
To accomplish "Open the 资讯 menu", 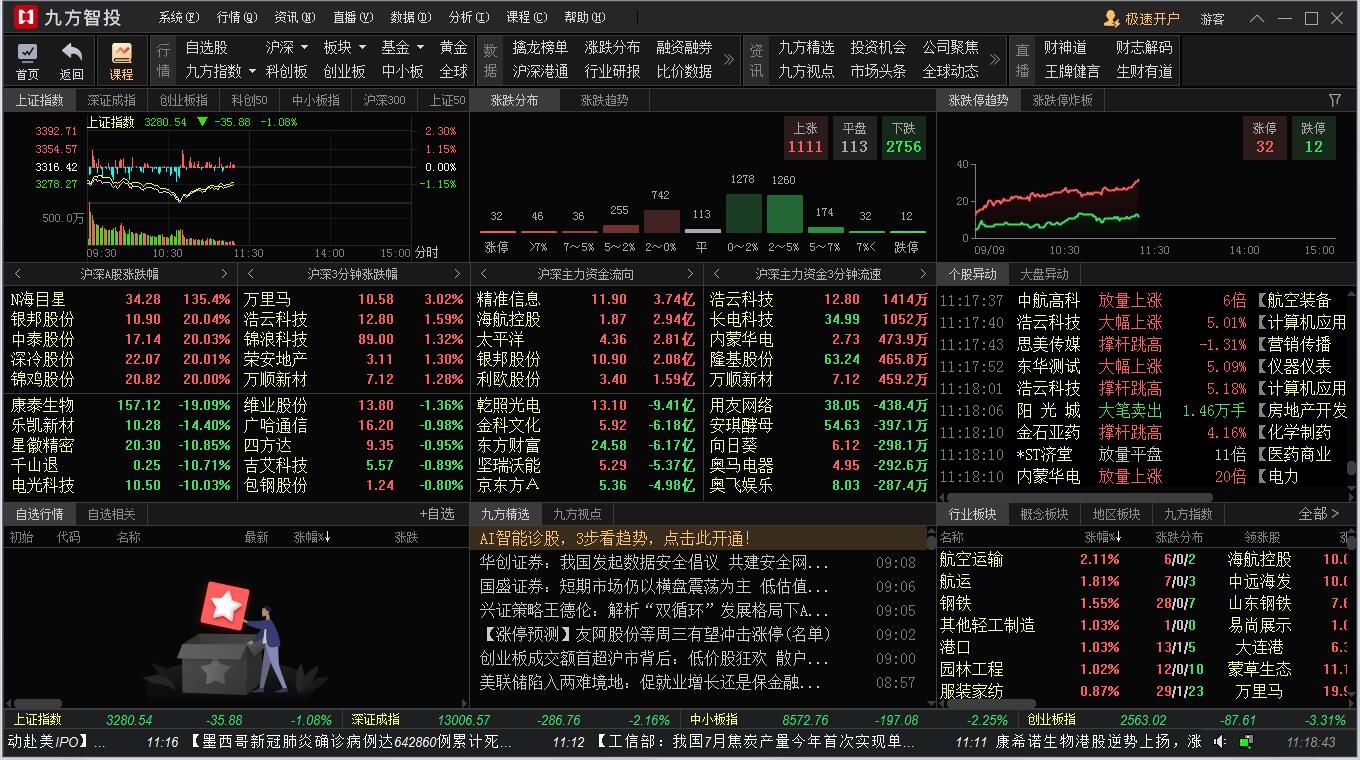I will [x=294, y=18].
